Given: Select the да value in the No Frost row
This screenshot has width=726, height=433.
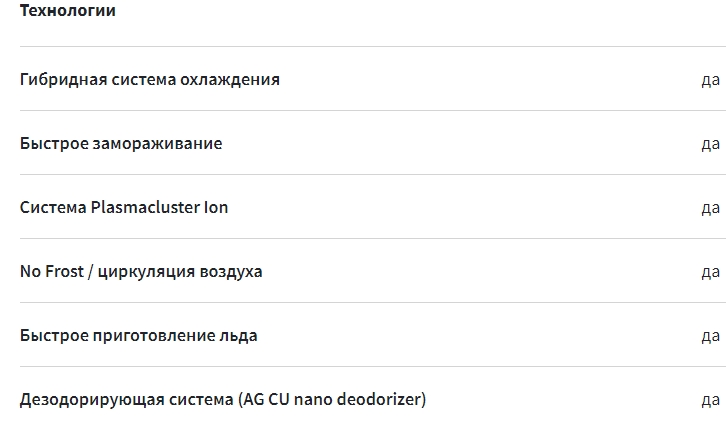Looking at the screenshot, I should [710, 271].
